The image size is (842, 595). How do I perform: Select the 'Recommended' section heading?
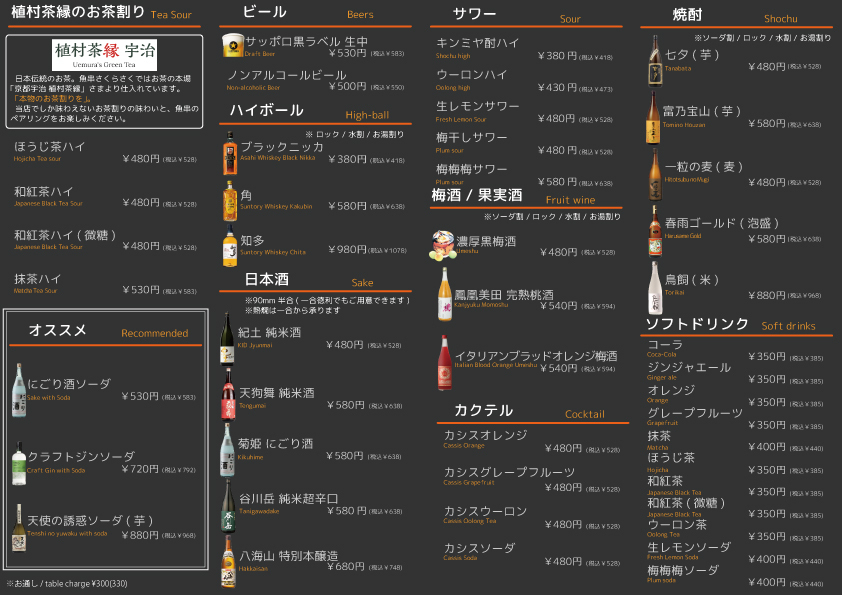pos(155,333)
